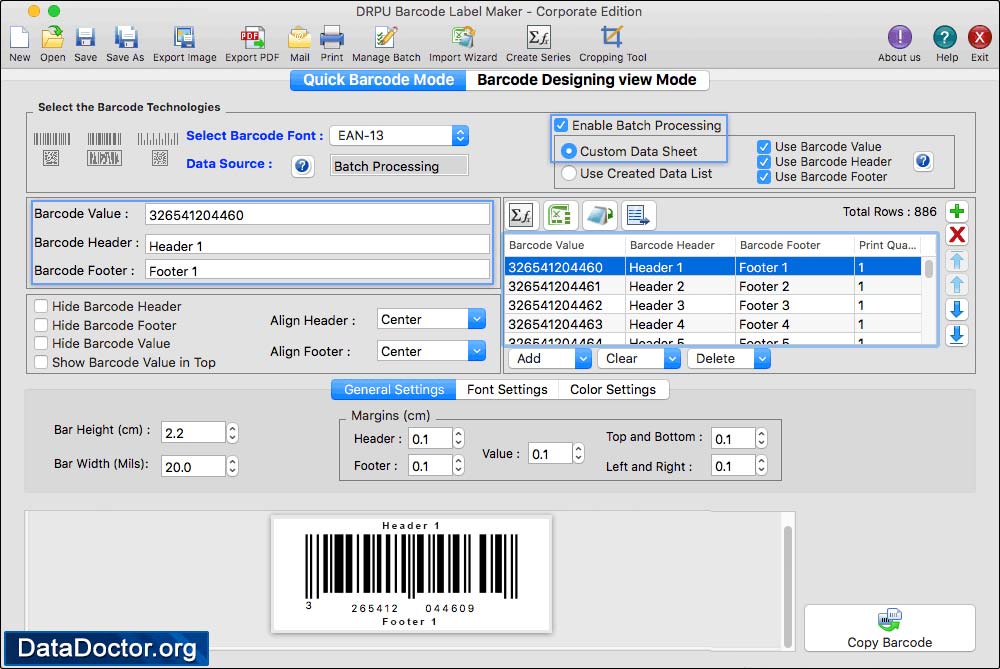Open the Select Barcode Font dropdown
The height and width of the screenshot is (669, 1000).
point(399,135)
